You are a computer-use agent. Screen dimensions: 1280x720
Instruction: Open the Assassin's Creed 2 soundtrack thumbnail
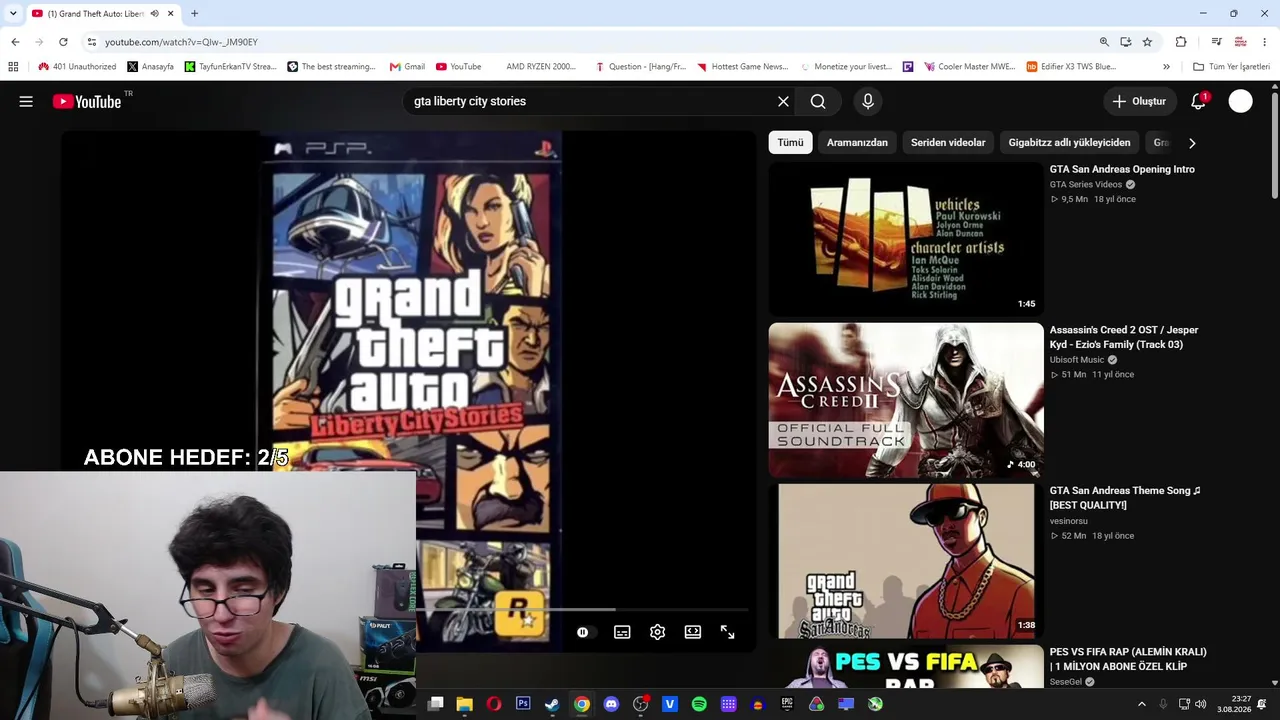pyautogui.click(x=906, y=400)
